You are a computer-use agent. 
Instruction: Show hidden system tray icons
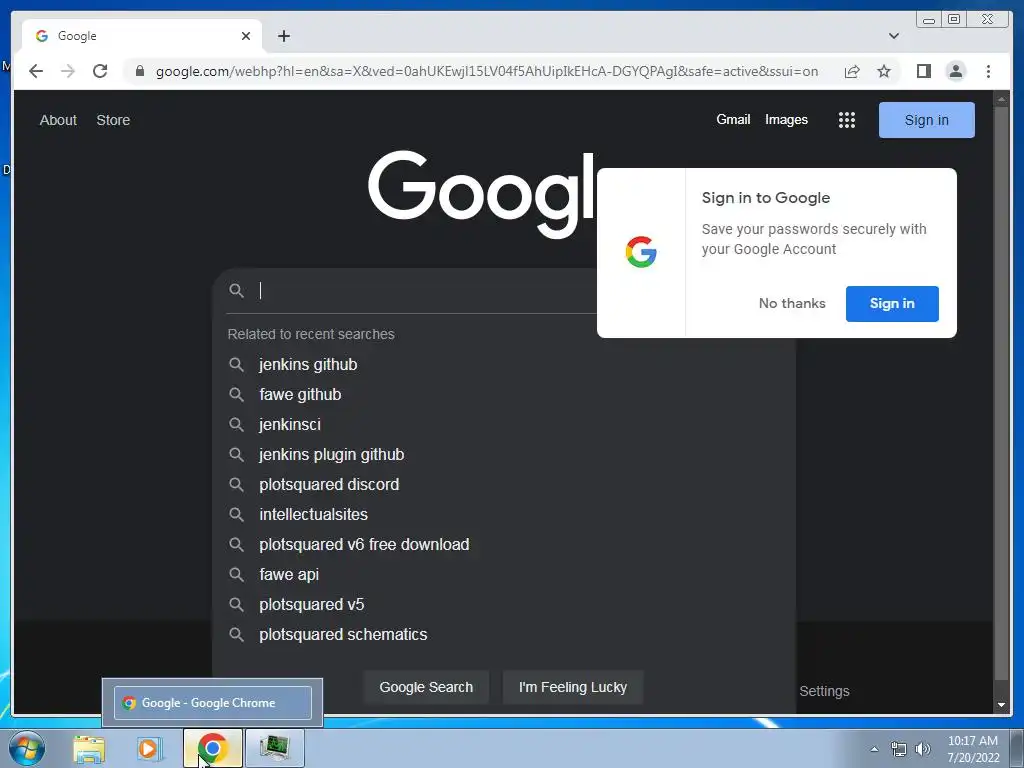tap(874, 749)
